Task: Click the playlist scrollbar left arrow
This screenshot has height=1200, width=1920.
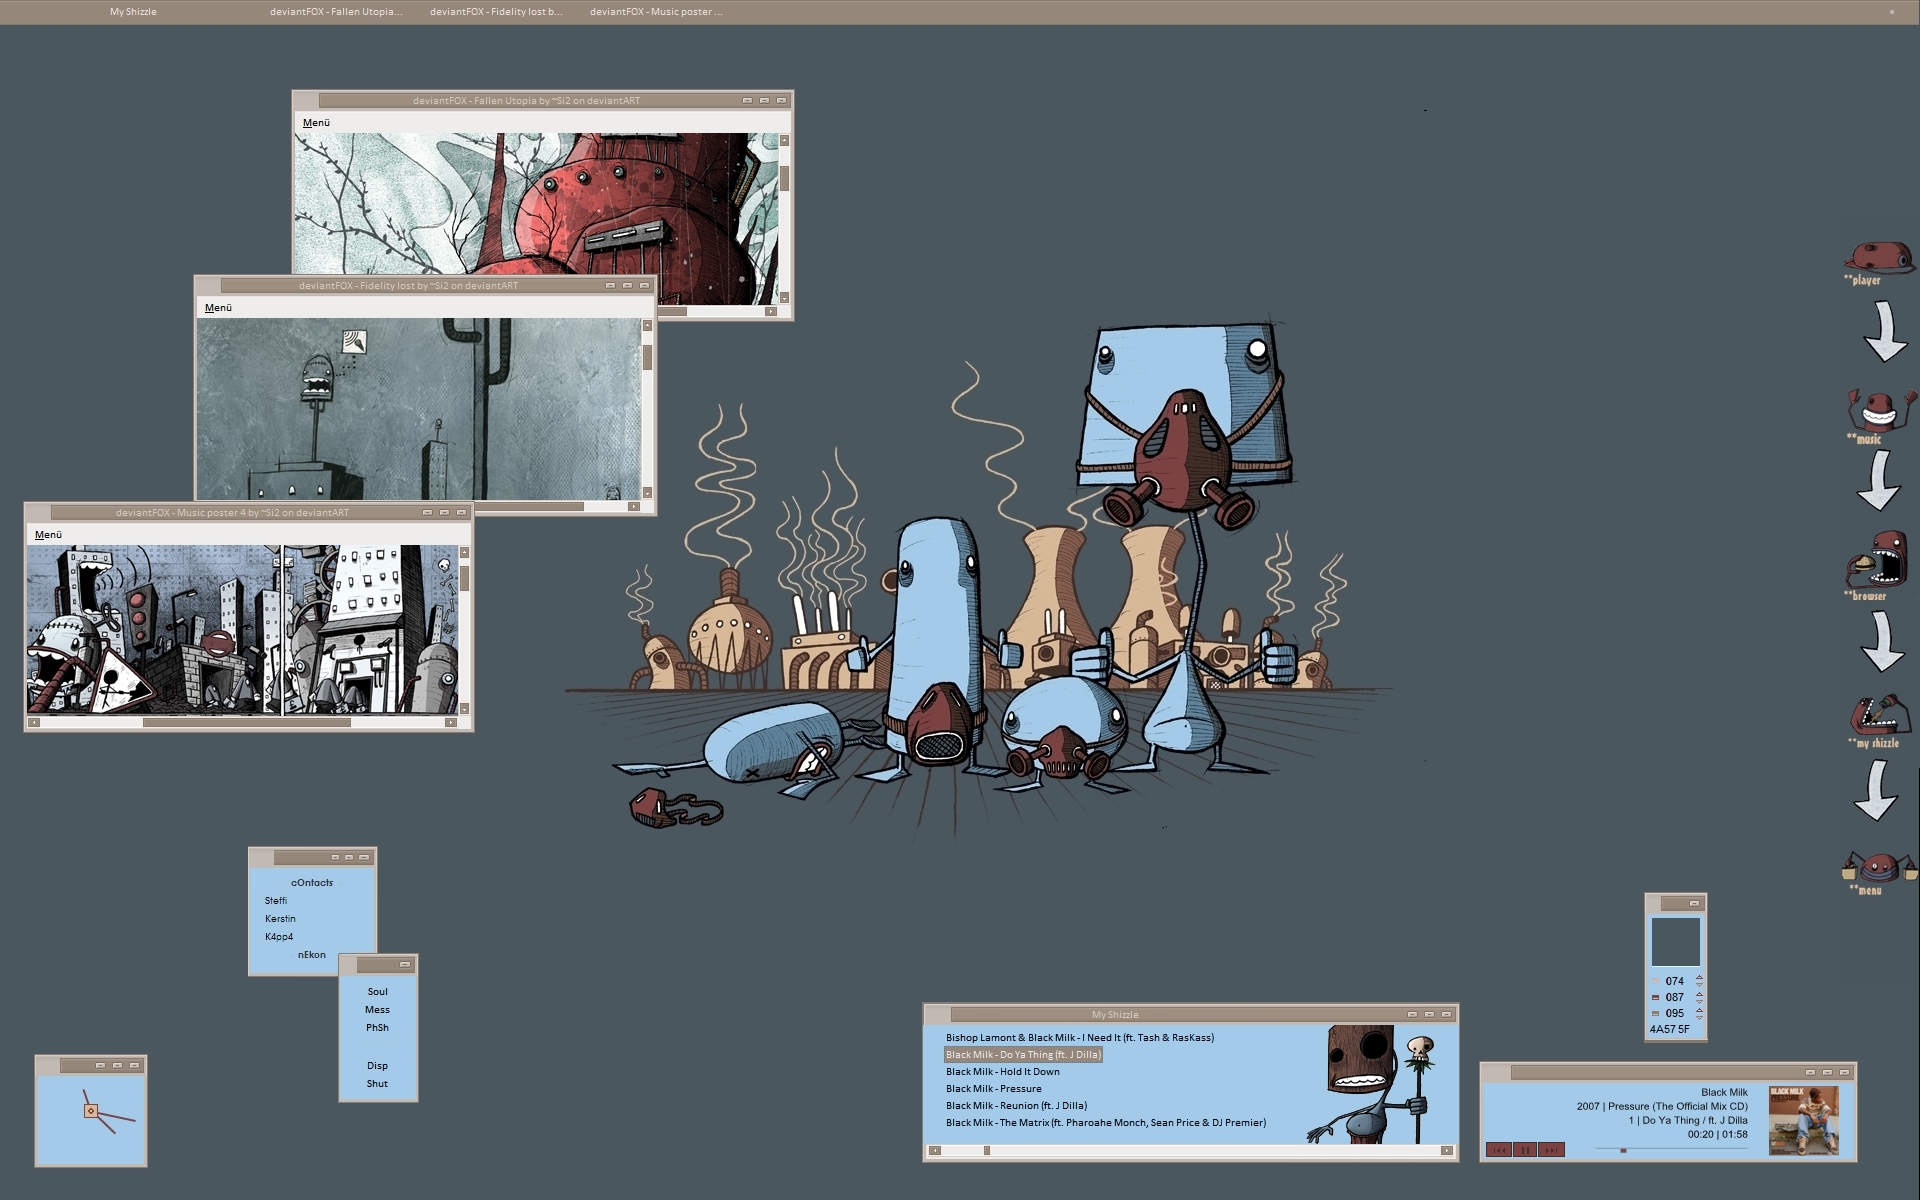Action: coord(935,1151)
